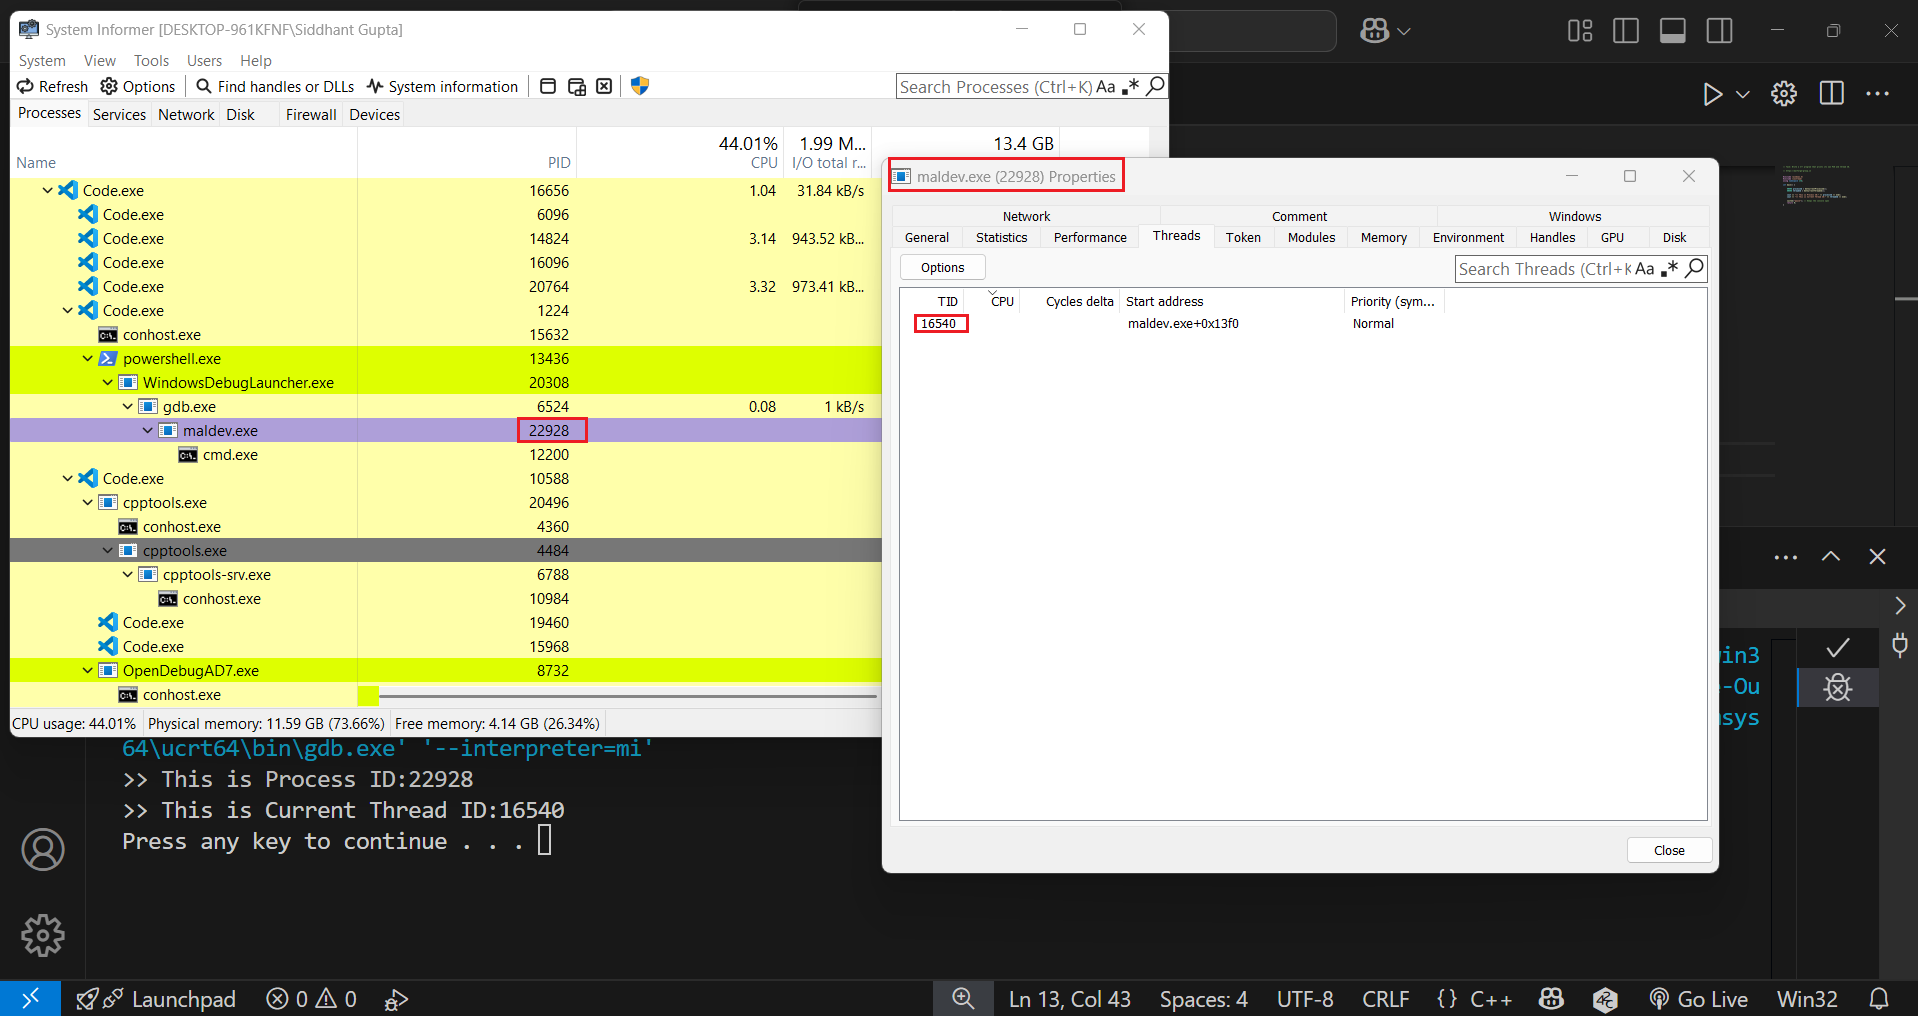
Task: Toggle case-sensitive Aa in process search
Action: pos(1106,87)
